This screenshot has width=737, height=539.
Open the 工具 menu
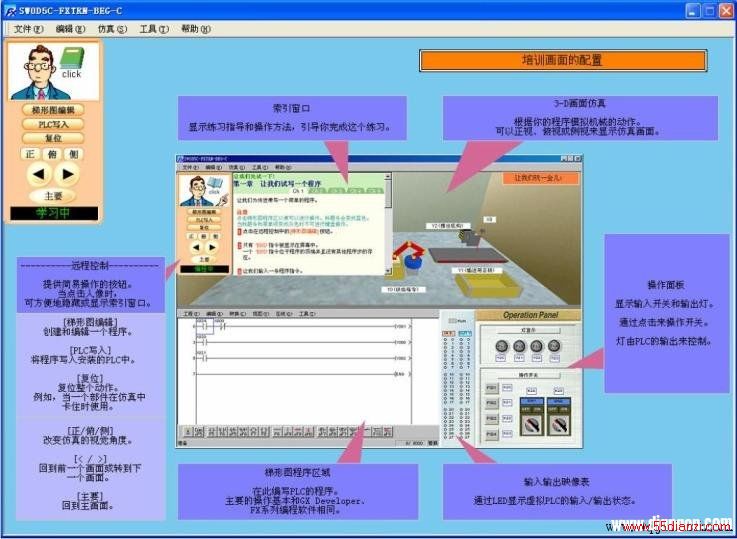pyautogui.click(x=154, y=29)
